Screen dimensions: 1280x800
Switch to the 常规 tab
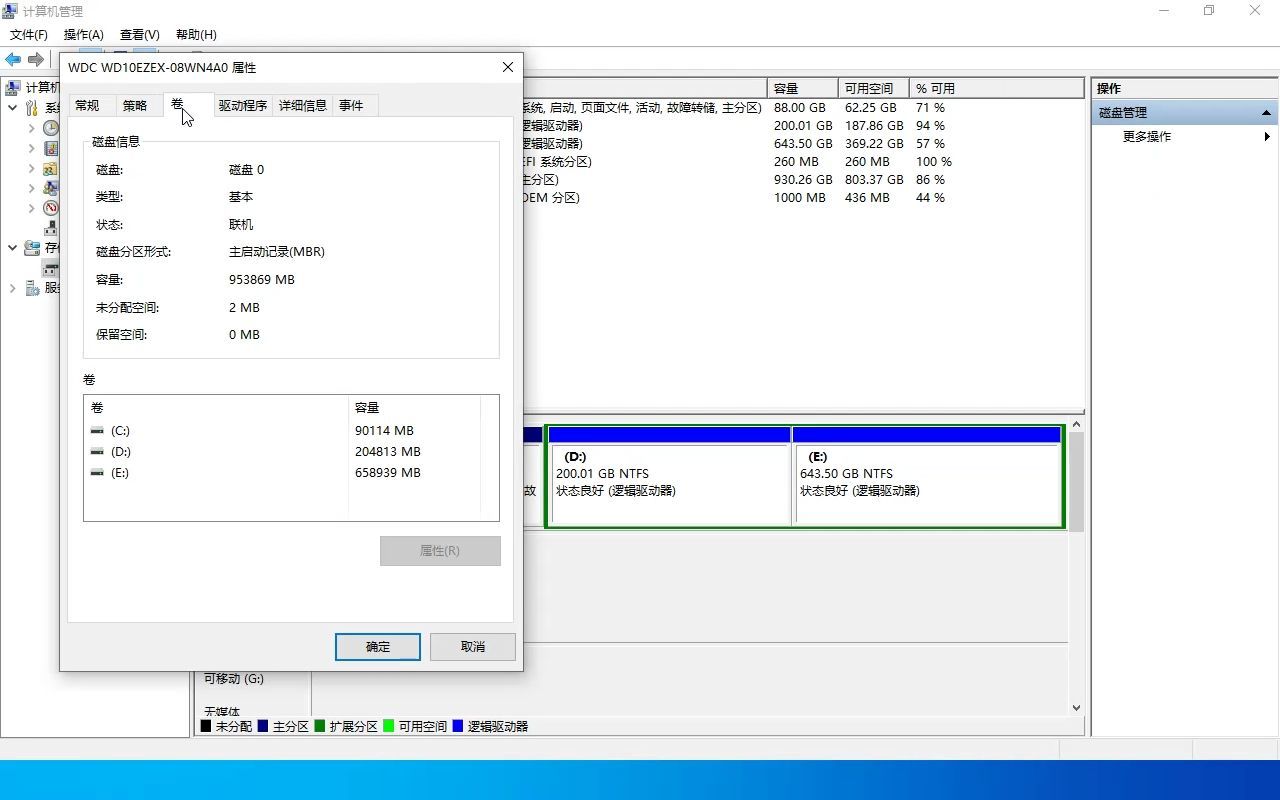(87, 106)
